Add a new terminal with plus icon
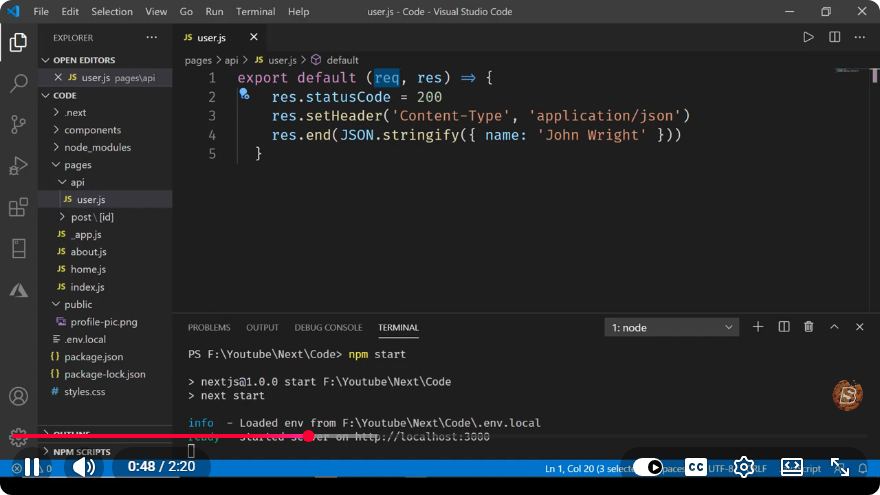This screenshot has width=880, height=495. (758, 327)
